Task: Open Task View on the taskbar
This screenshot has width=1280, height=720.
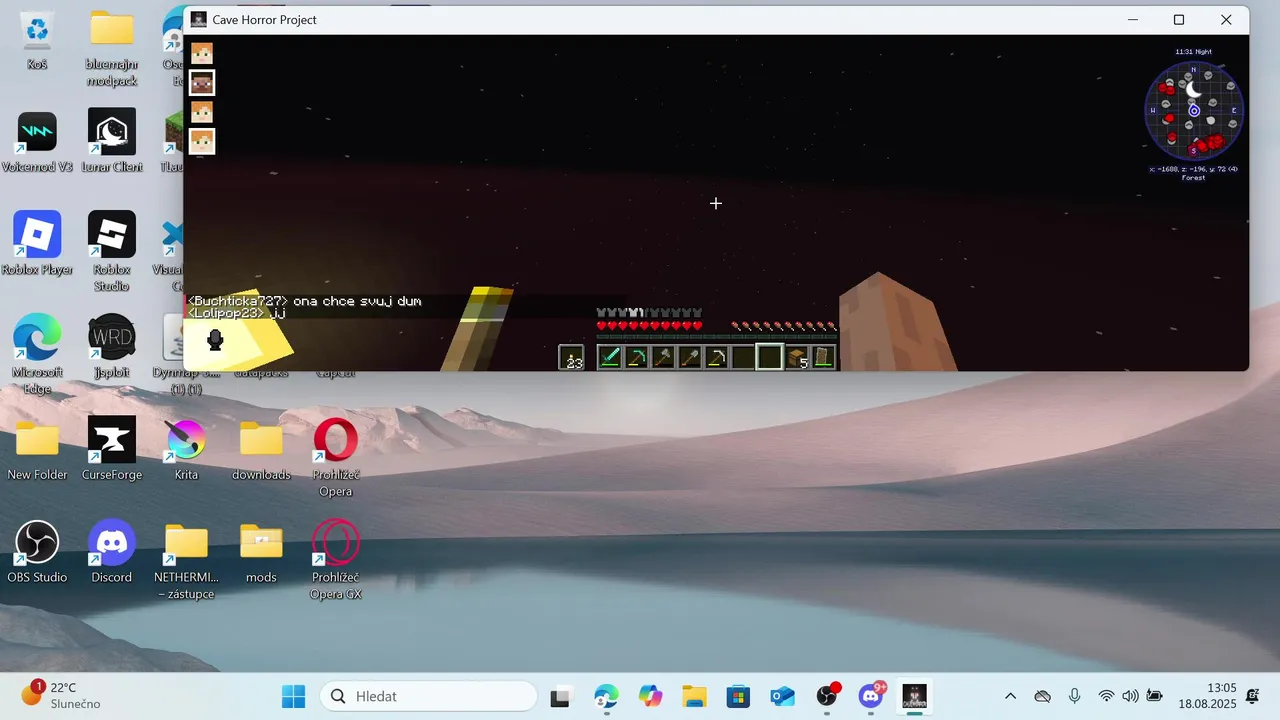Action: coord(560,696)
